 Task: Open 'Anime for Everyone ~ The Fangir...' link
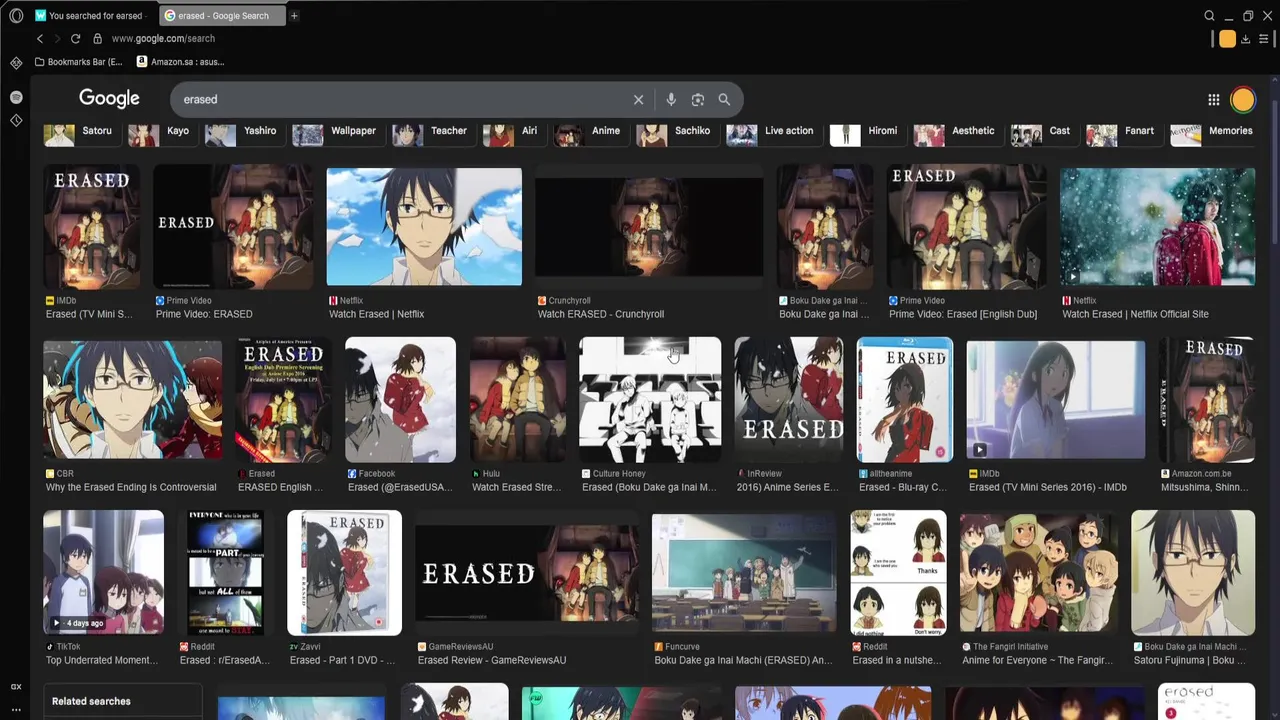pos(1037,660)
